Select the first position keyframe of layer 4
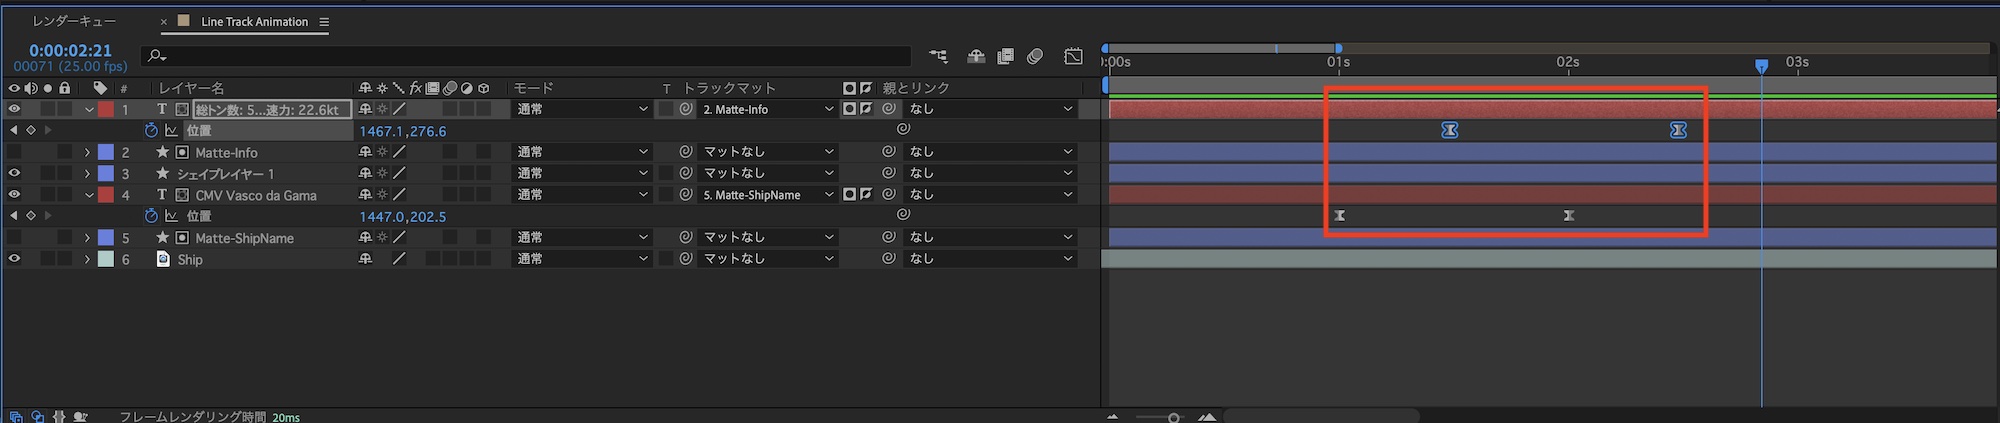The width and height of the screenshot is (2000, 423). pyautogui.click(x=1339, y=216)
